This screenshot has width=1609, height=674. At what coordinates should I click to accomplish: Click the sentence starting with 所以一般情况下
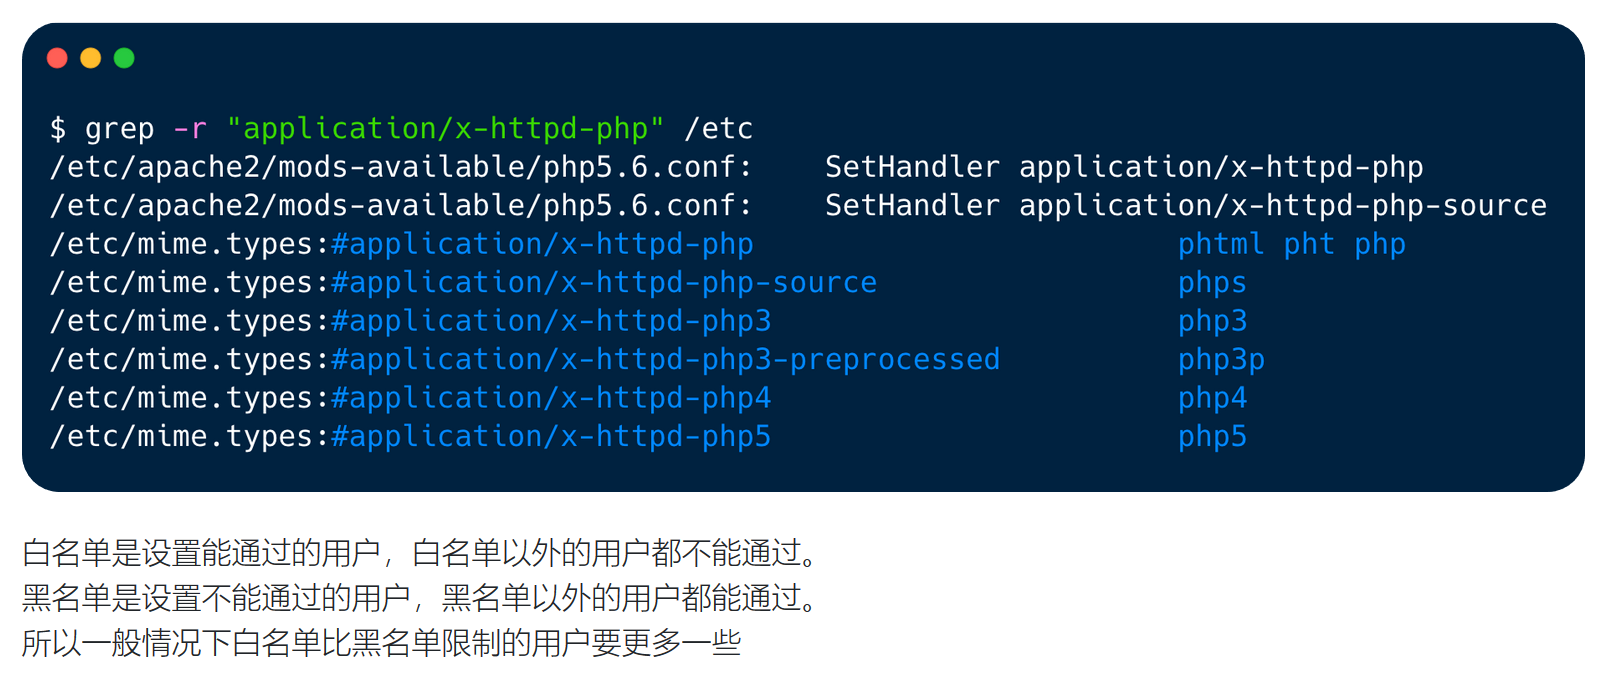click(x=382, y=642)
